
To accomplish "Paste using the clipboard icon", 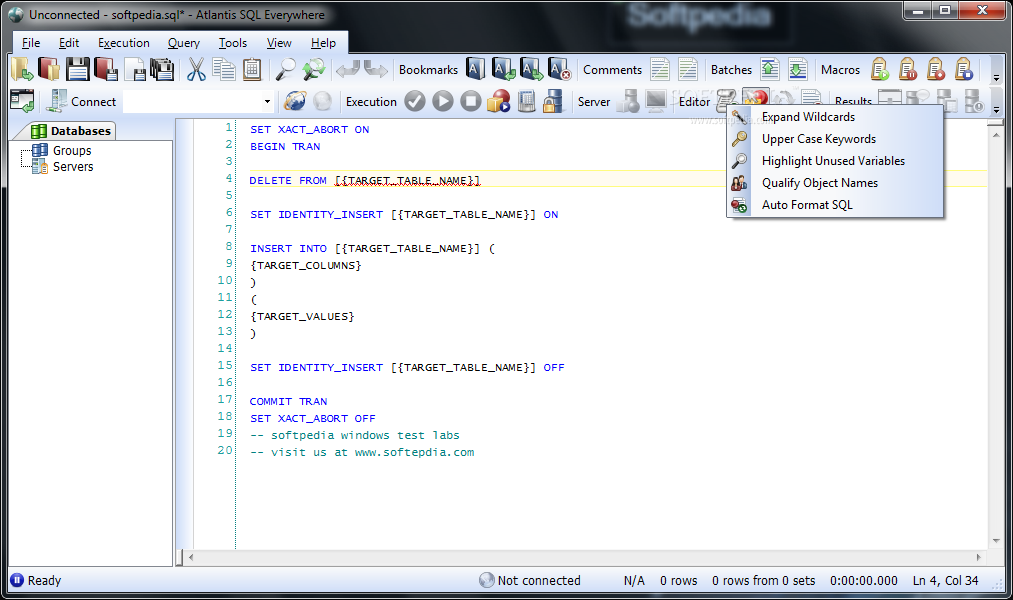I will [252, 69].
